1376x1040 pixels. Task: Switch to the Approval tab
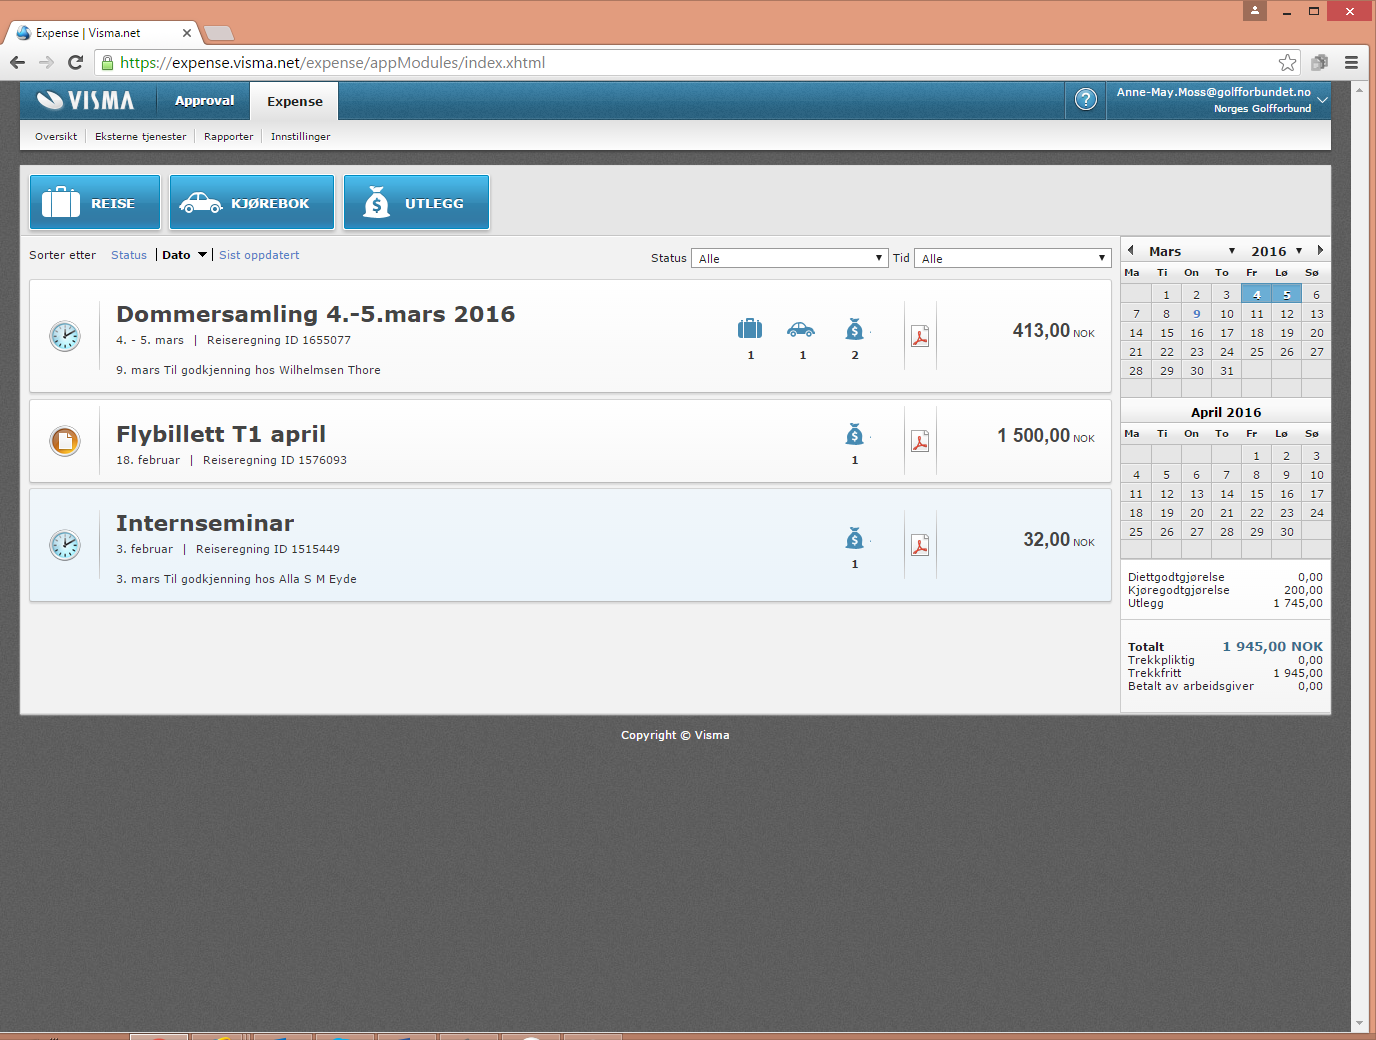pyautogui.click(x=204, y=100)
